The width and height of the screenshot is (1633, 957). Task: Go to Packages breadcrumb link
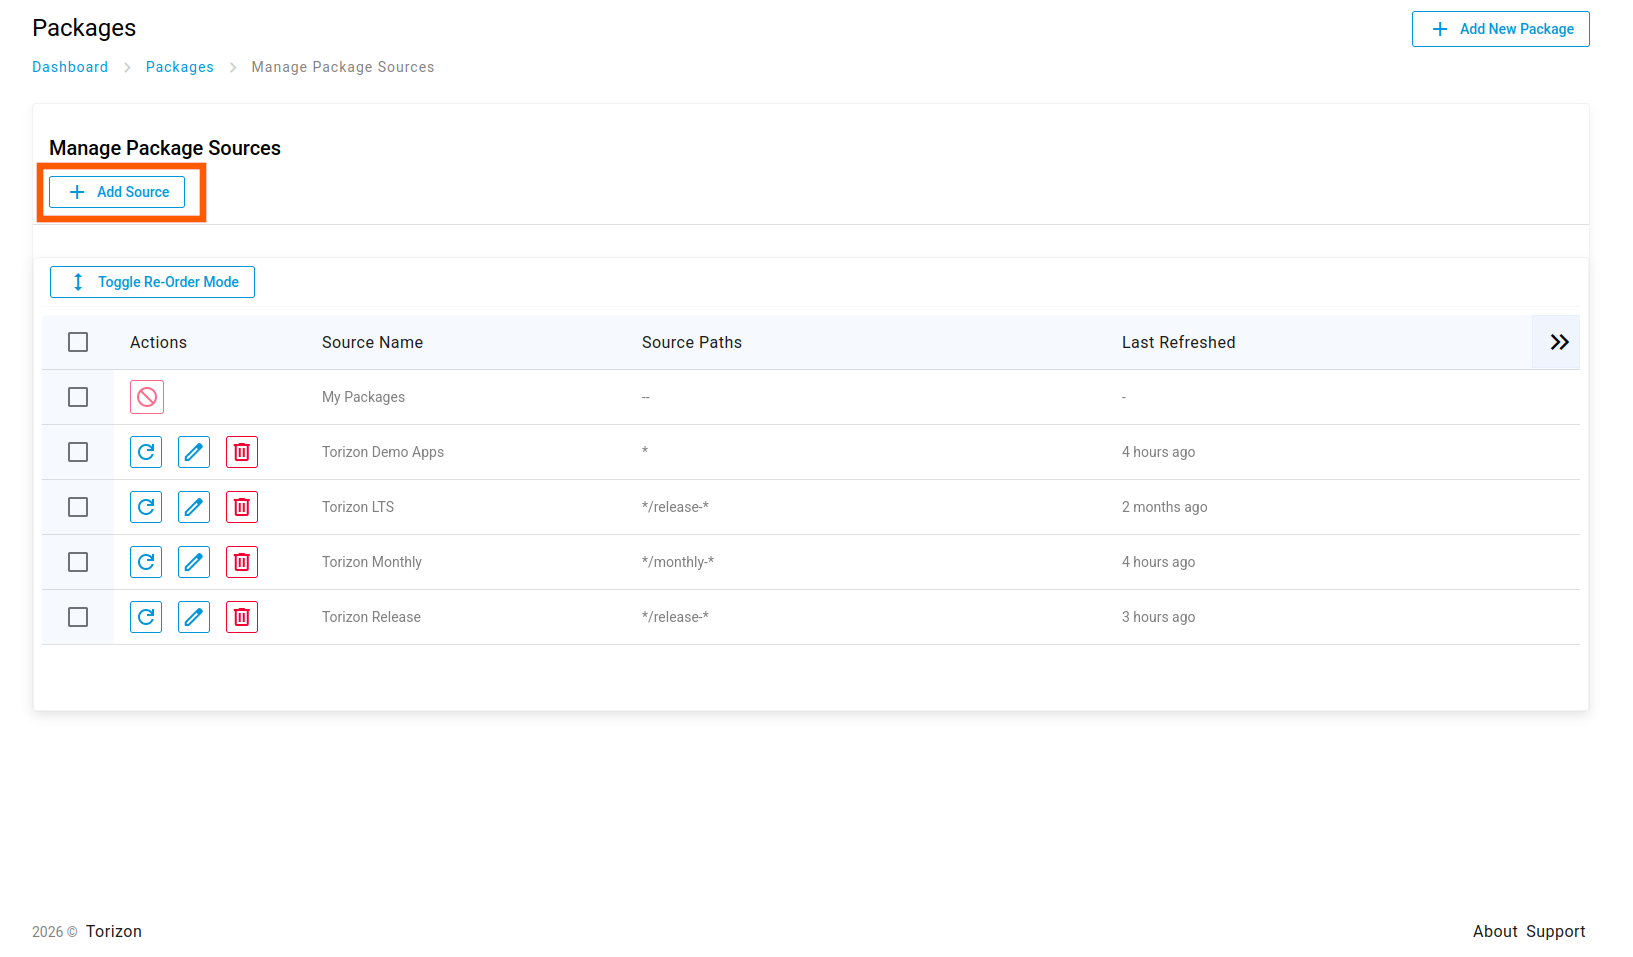tap(180, 67)
